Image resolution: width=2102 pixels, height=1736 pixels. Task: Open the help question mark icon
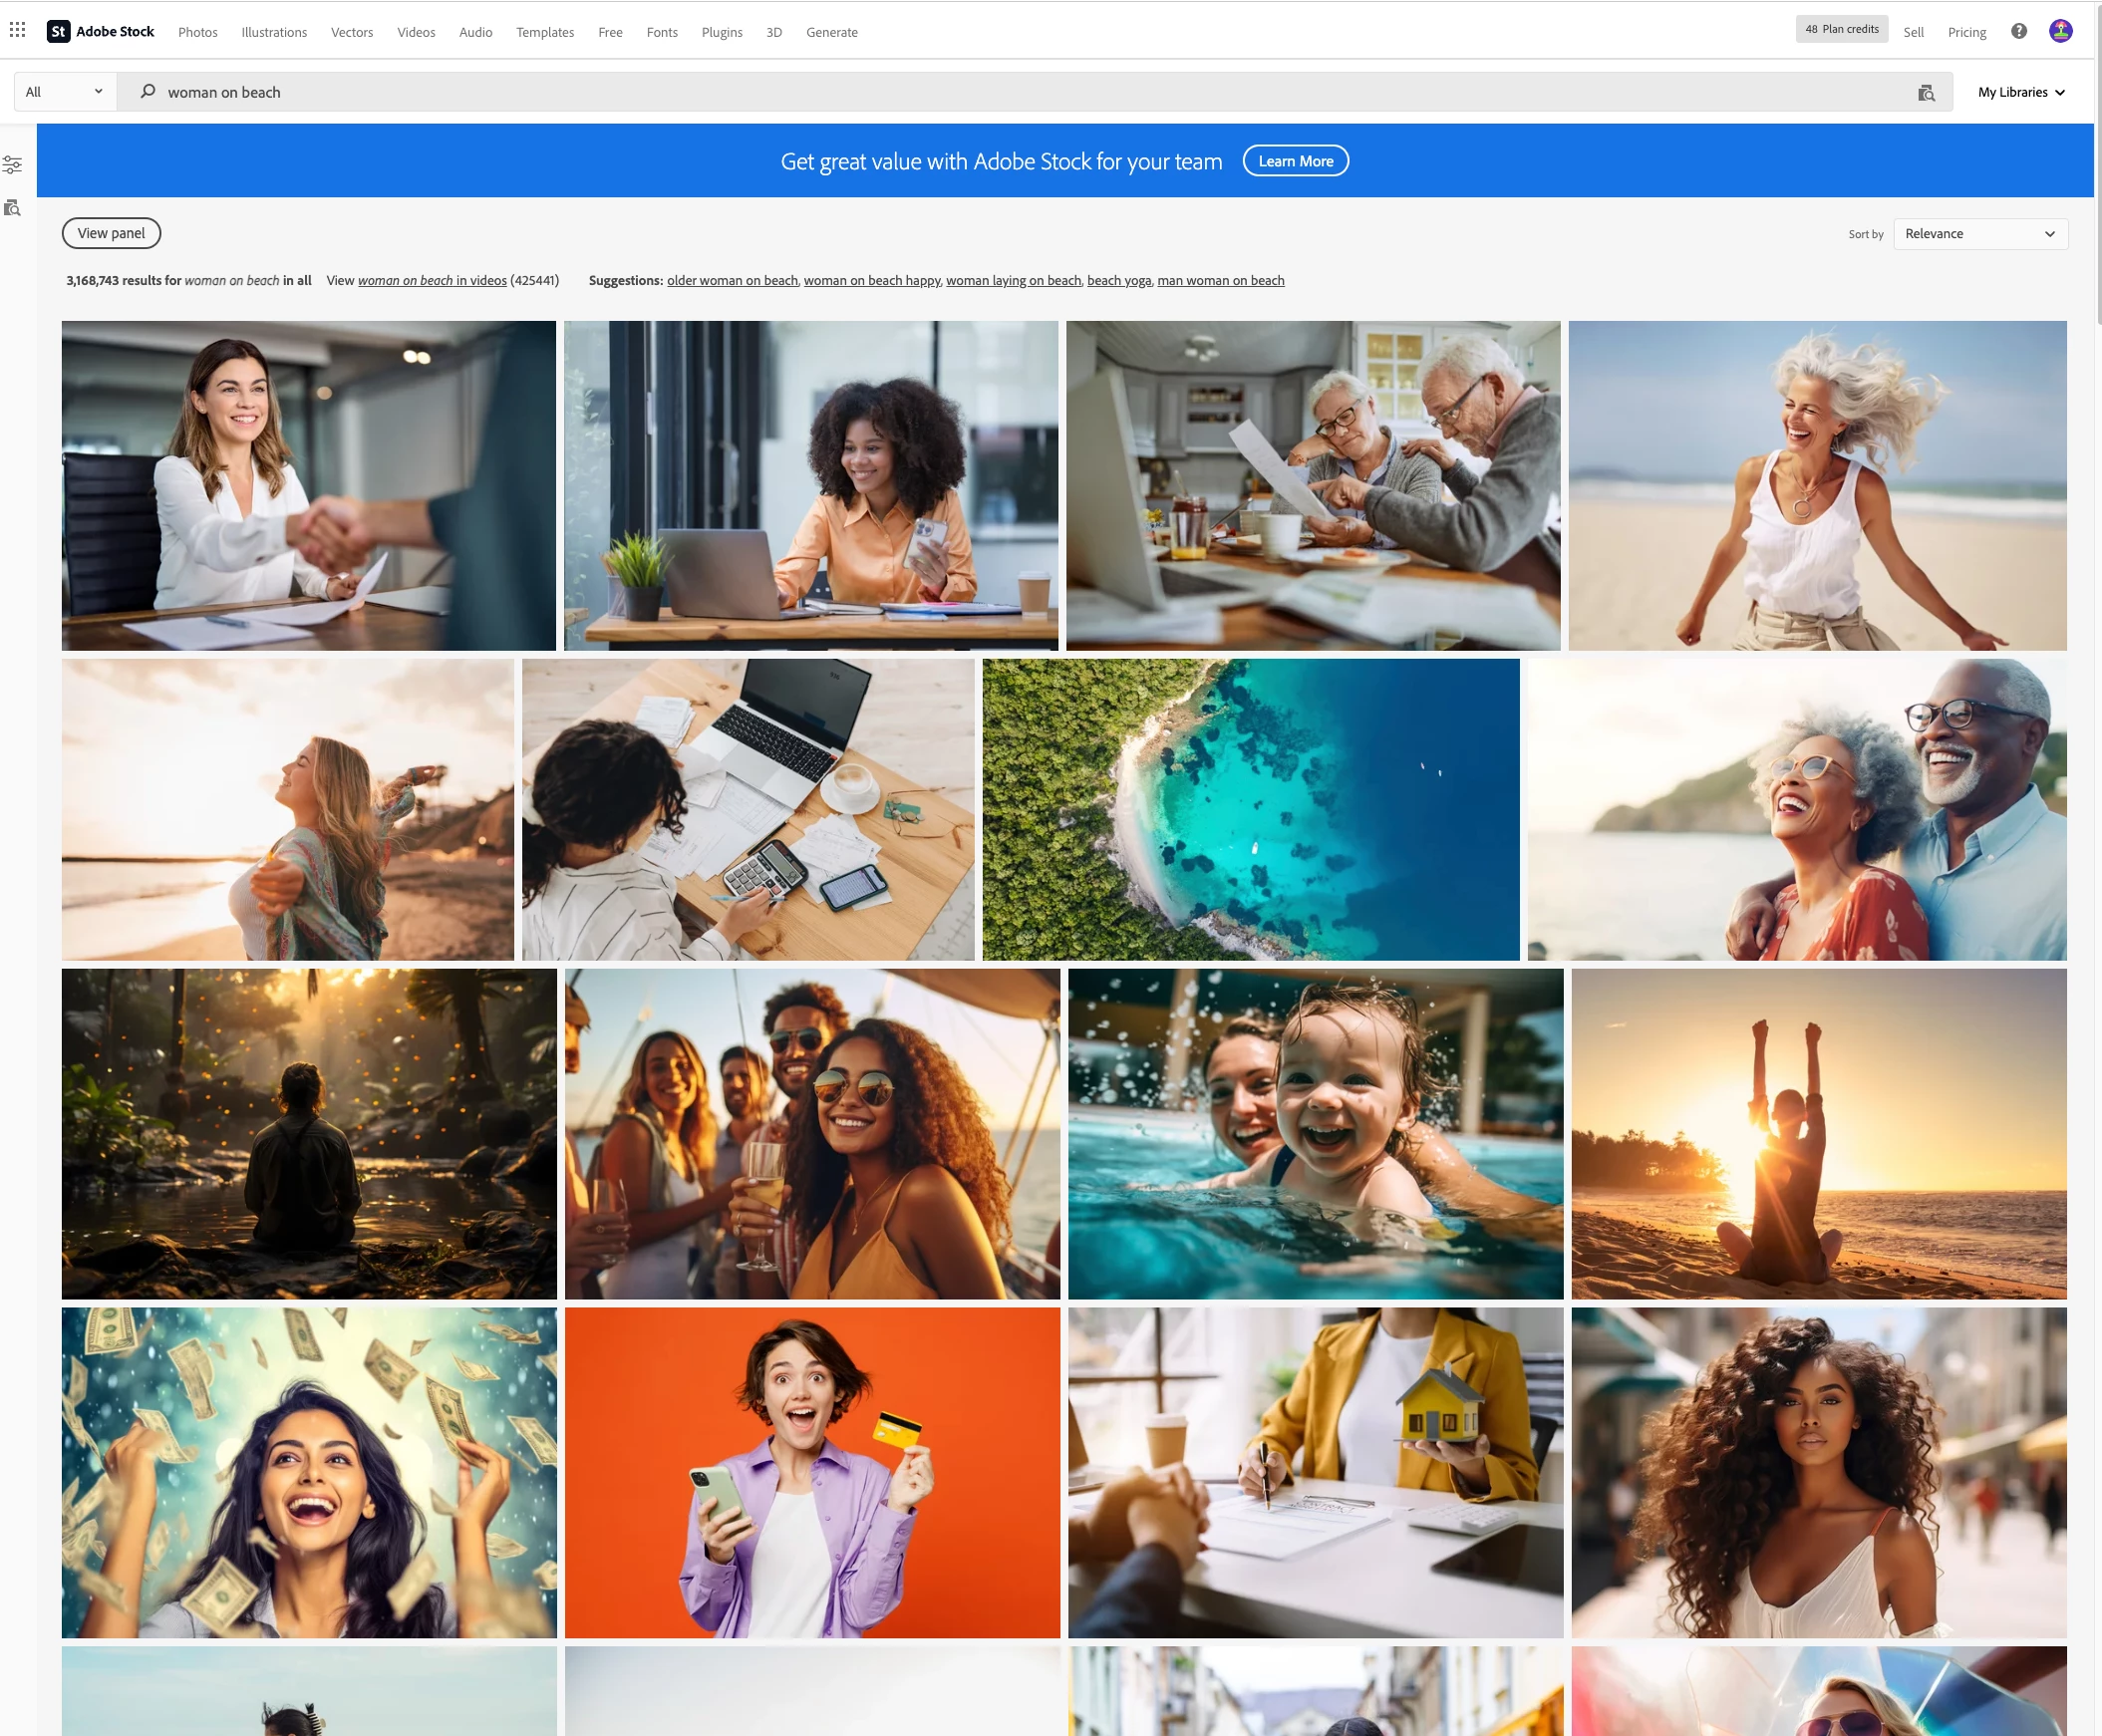[x=2018, y=31]
